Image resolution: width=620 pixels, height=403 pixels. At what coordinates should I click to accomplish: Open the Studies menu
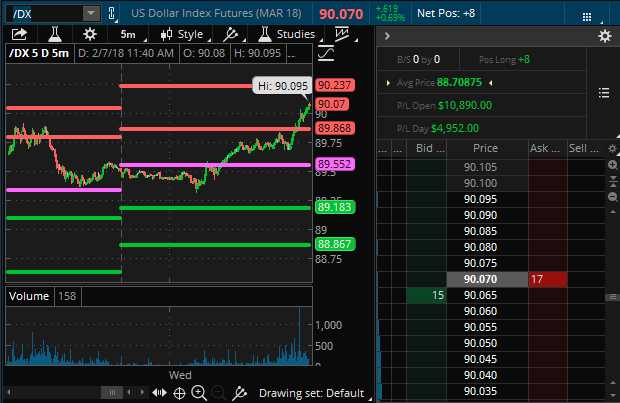coord(287,34)
